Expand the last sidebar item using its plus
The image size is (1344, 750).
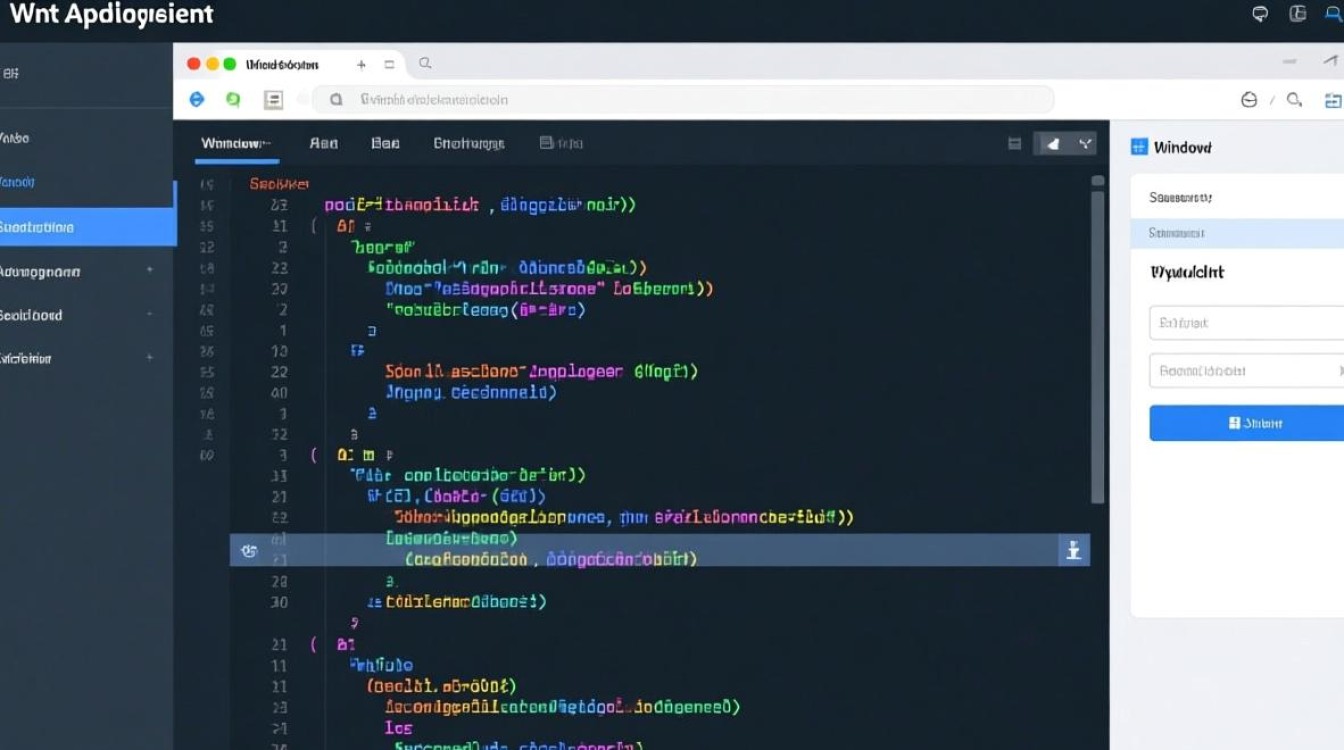[x=149, y=357]
